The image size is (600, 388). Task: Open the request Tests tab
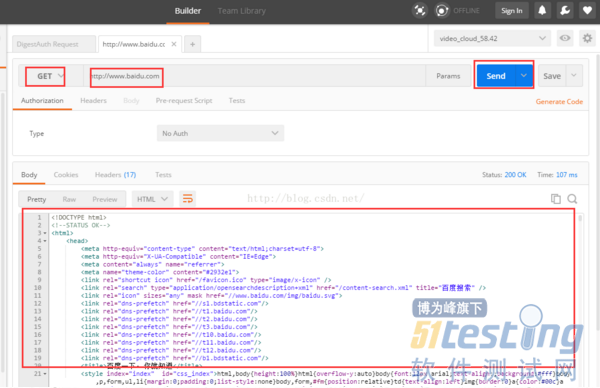pyautogui.click(x=236, y=101)
